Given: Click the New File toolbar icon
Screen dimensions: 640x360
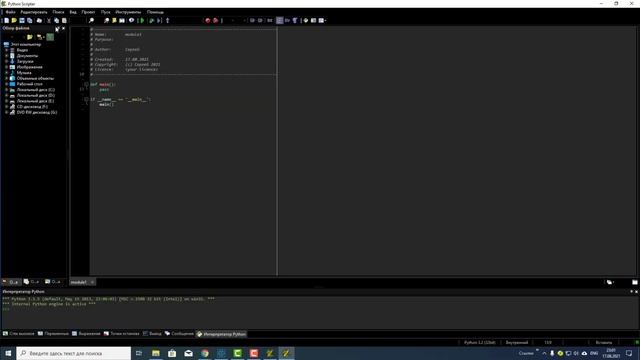Looking at the screenshot, I should [x=7, y=20].
